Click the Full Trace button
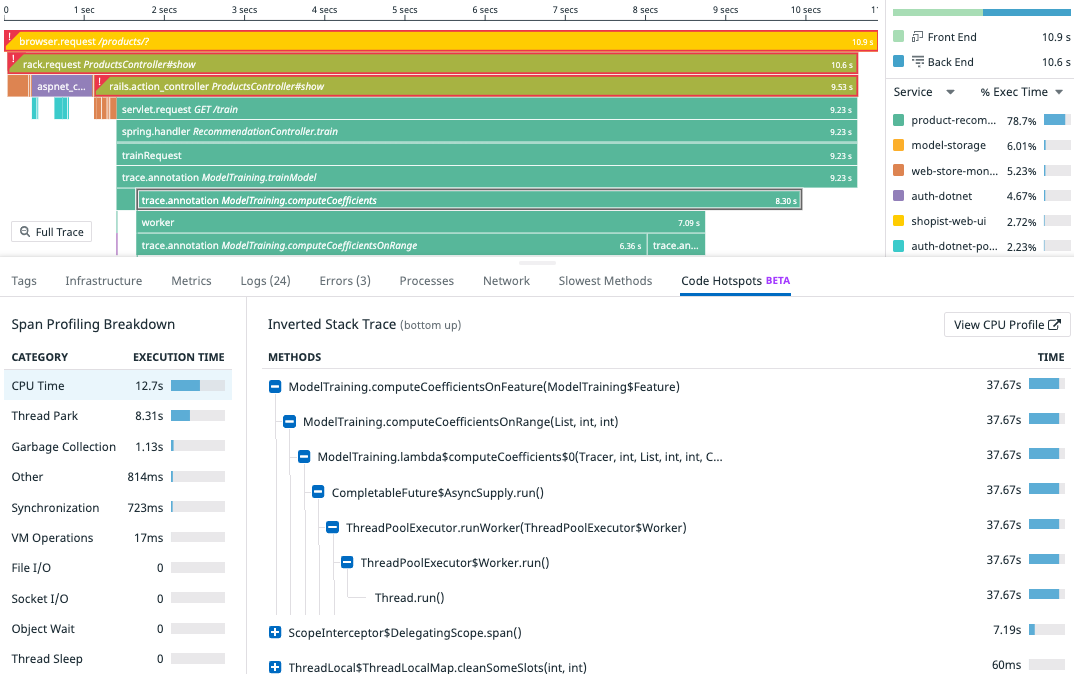The width and height of the screenshot is (1074, 674). pyautogui.click(x=51, y=232)
